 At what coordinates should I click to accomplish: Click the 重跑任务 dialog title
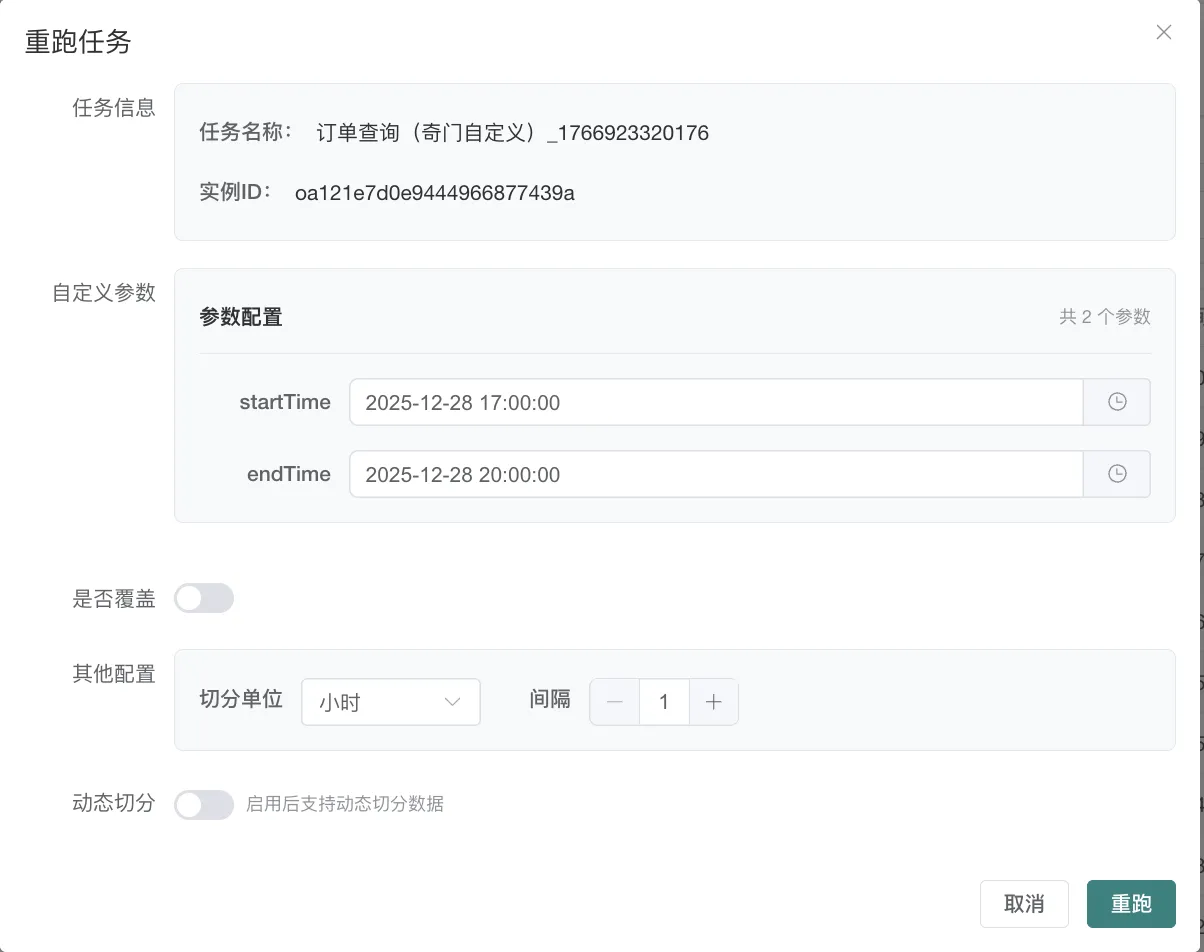click(x=78, y=42)
